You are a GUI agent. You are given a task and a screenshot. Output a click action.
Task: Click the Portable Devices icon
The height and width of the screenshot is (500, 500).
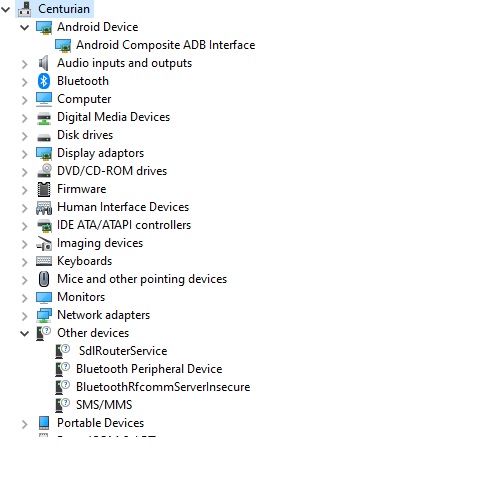coord(44,423)
